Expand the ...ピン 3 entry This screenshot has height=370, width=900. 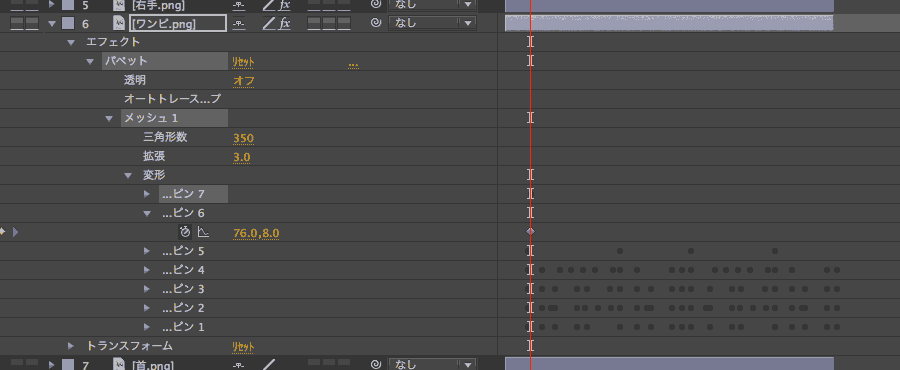pos(147,289)
